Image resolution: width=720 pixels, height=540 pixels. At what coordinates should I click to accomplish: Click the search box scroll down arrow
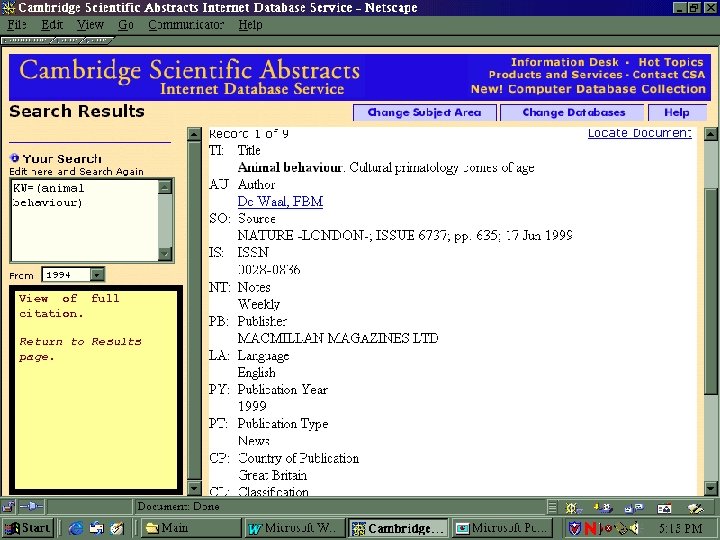coord(165,254)
